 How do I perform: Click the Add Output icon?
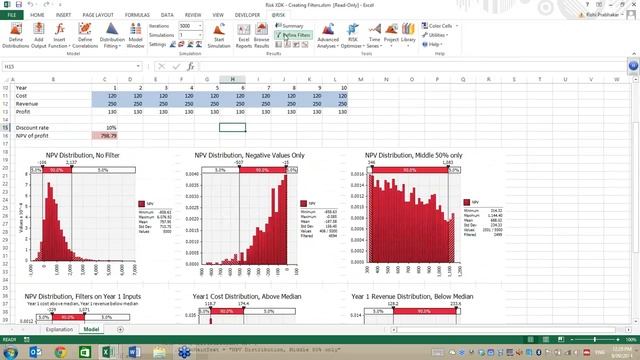(39, 36)
